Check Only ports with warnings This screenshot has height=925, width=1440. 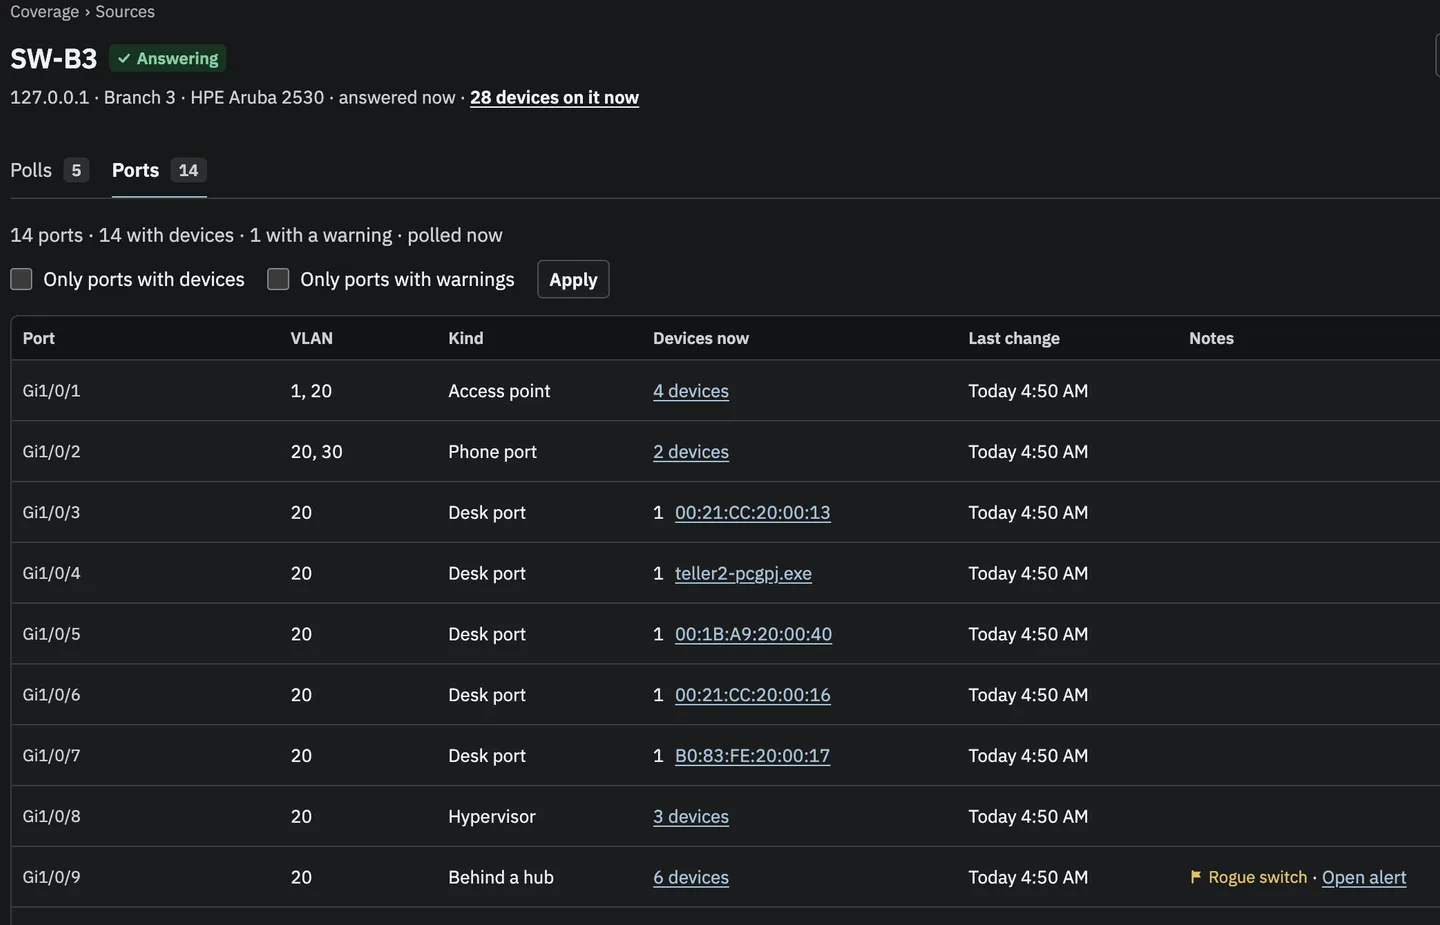tap(278, 279)
